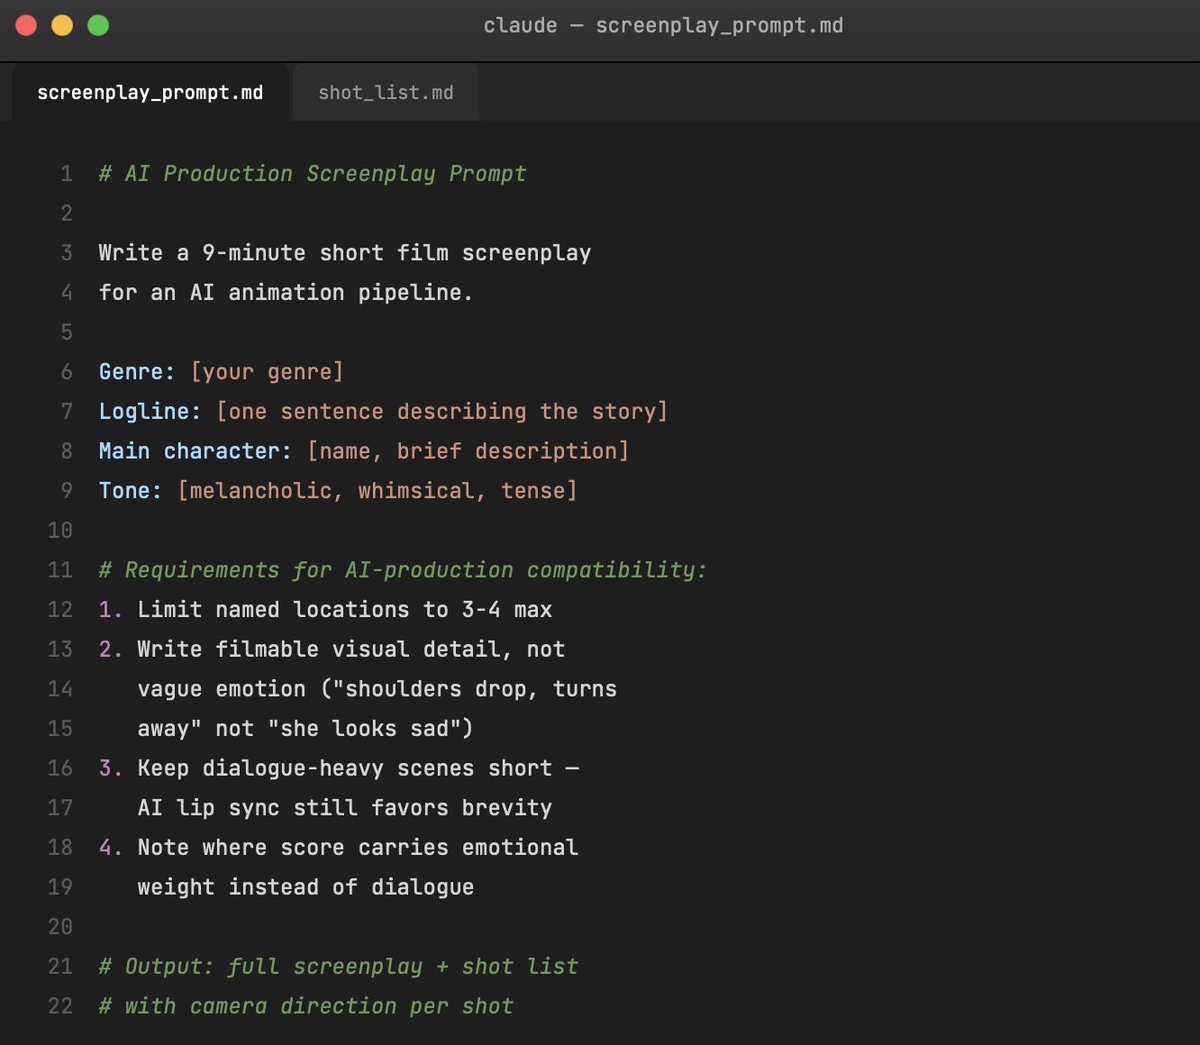
Task: Click the red close window button
Action: pyautogui.click(x=27, y=25)
